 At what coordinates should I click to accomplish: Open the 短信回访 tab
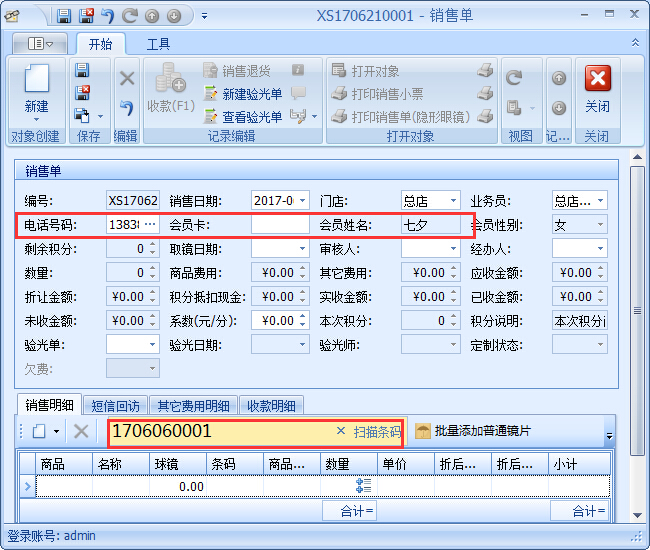(x=118, y=406)
